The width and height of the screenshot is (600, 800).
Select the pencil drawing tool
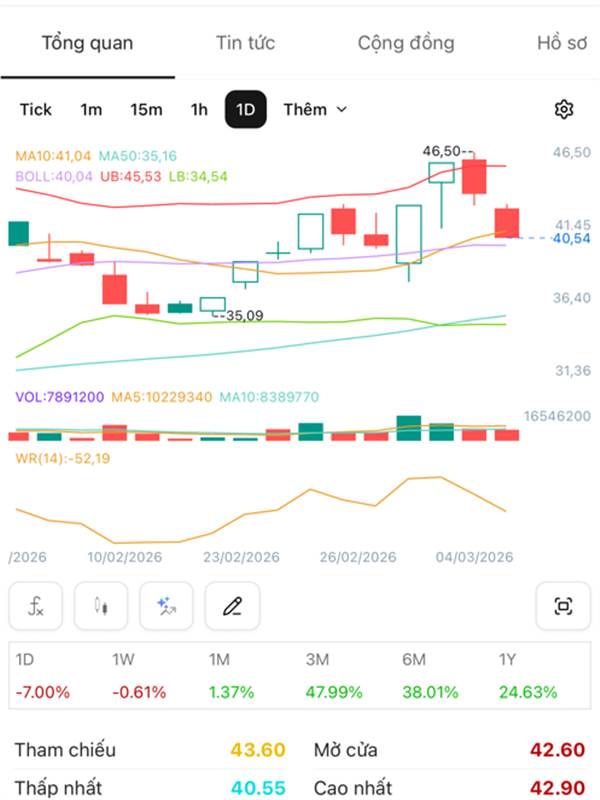(x=232, y=606)
